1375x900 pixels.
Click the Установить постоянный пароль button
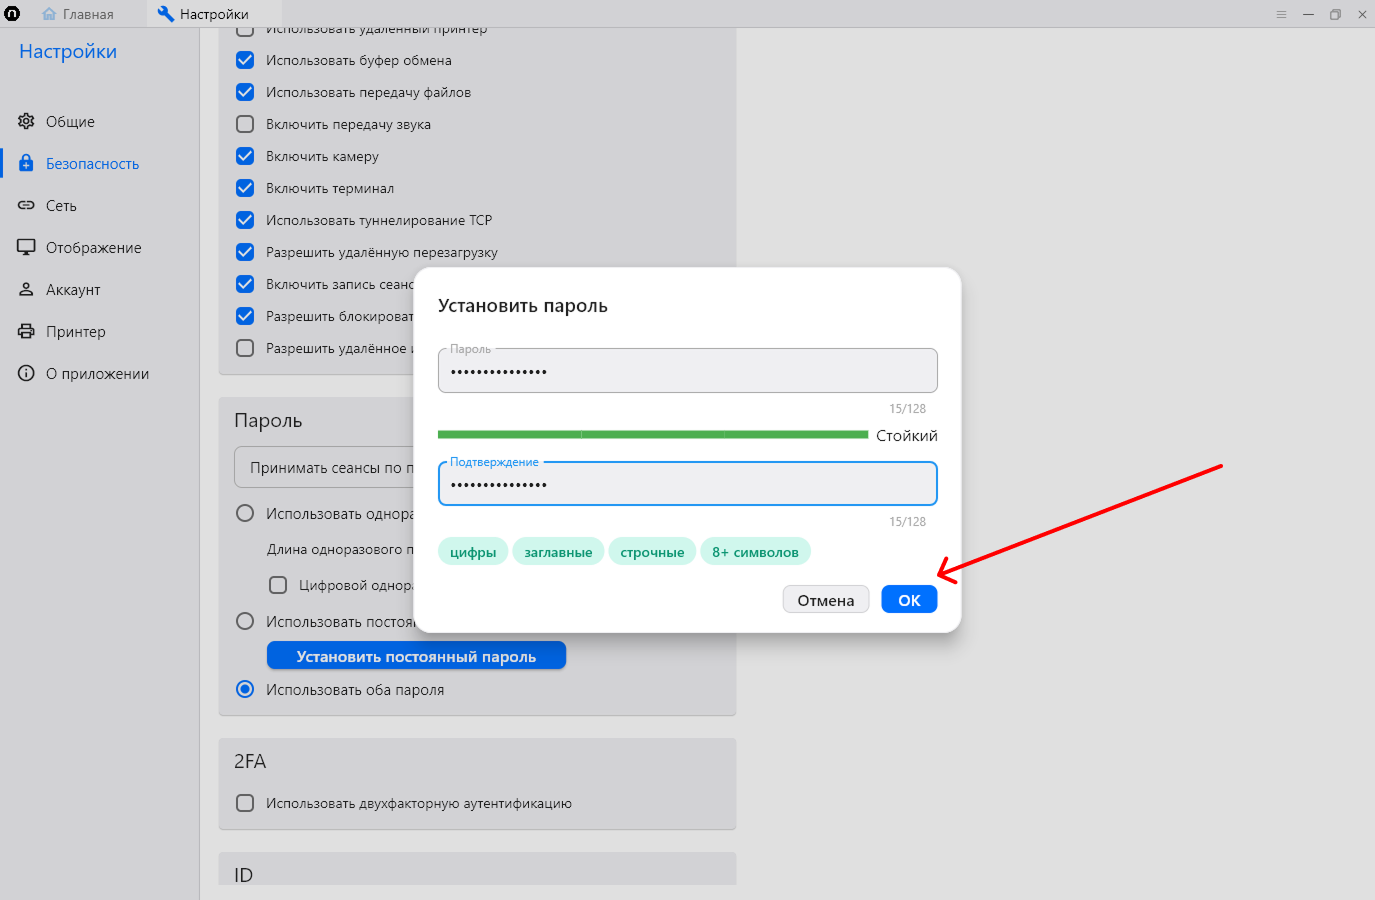[x=416, y=656]
